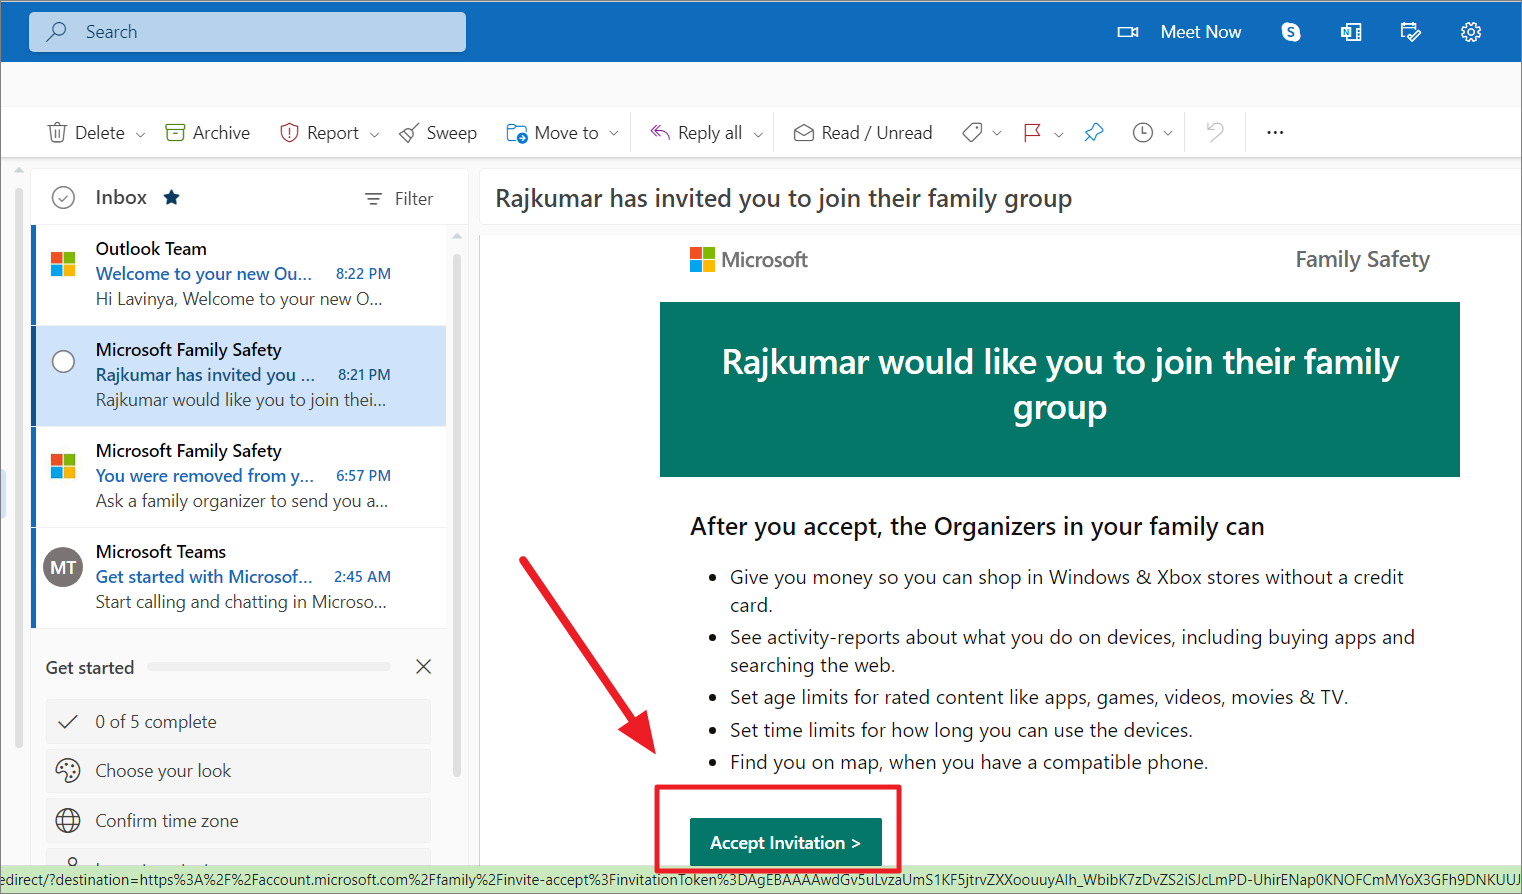
Task: Expand the Categorize dropdown arrow
Action: (997, 134)
